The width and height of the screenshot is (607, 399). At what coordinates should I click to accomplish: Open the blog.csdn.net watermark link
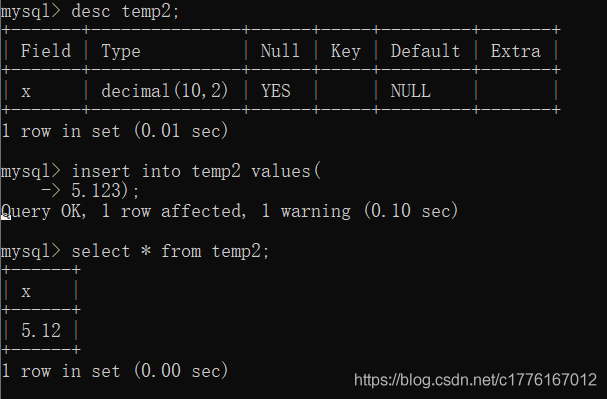(475, 380)
